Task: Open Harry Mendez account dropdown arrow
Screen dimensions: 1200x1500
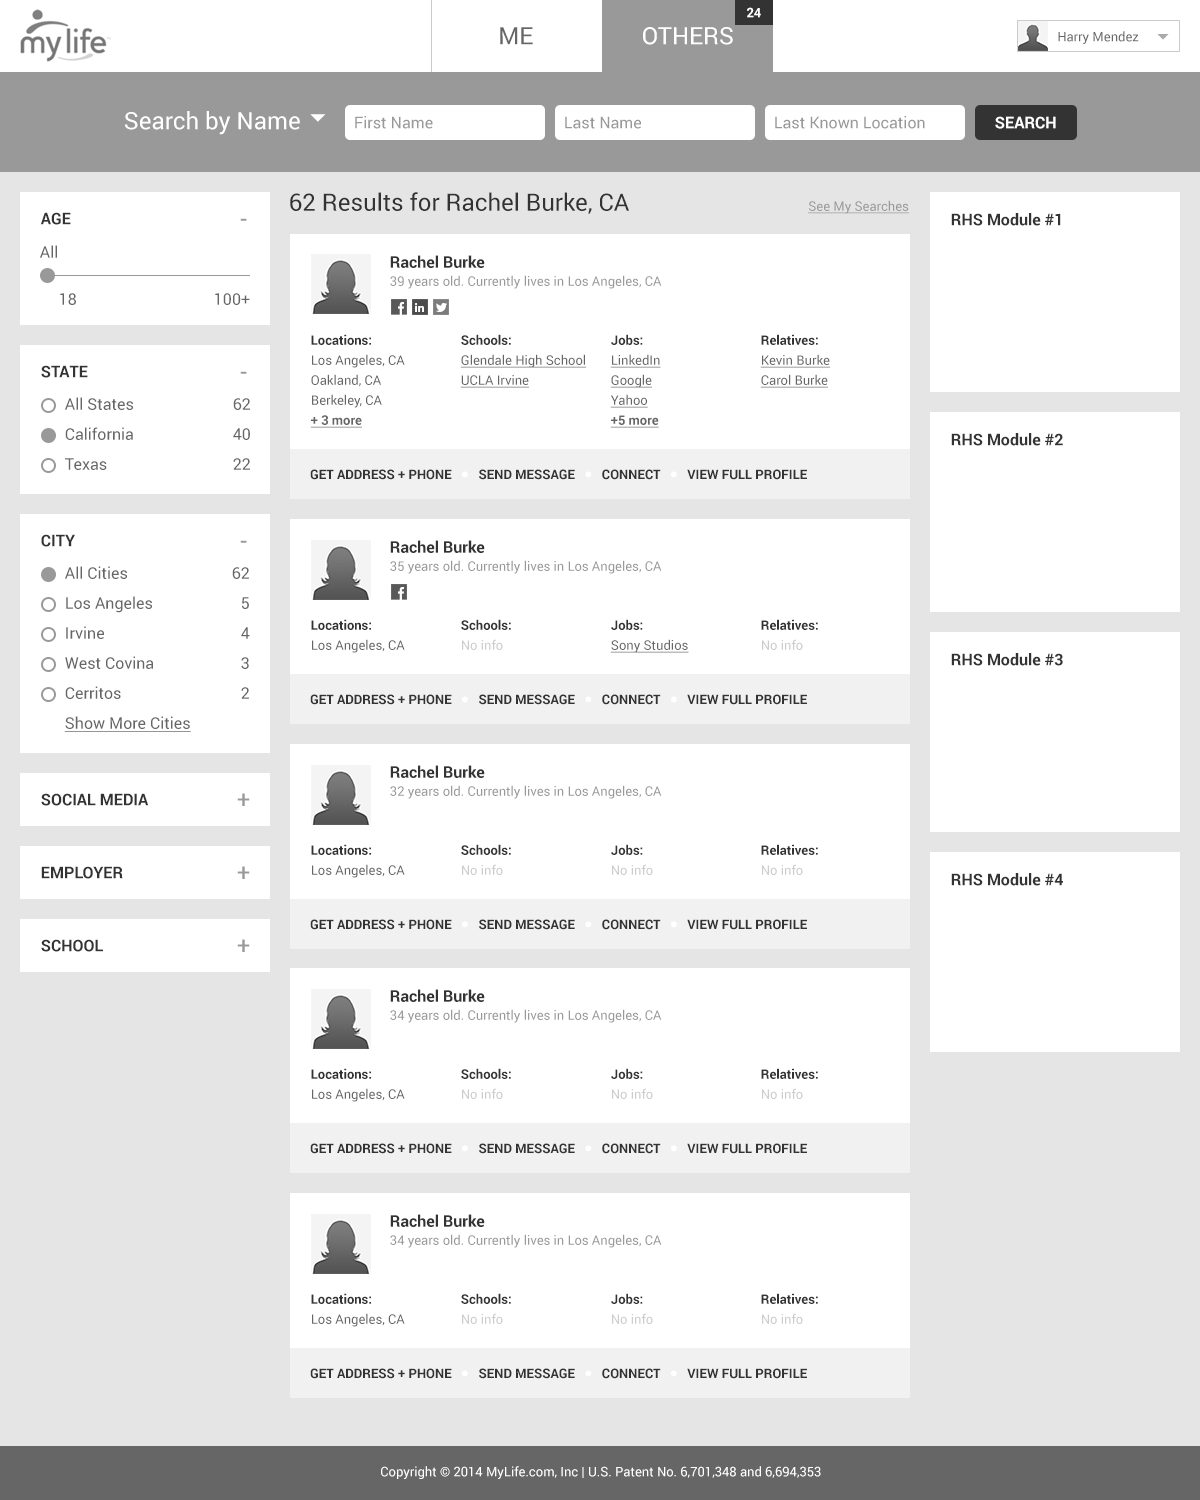Action: tap(1163, 37)
